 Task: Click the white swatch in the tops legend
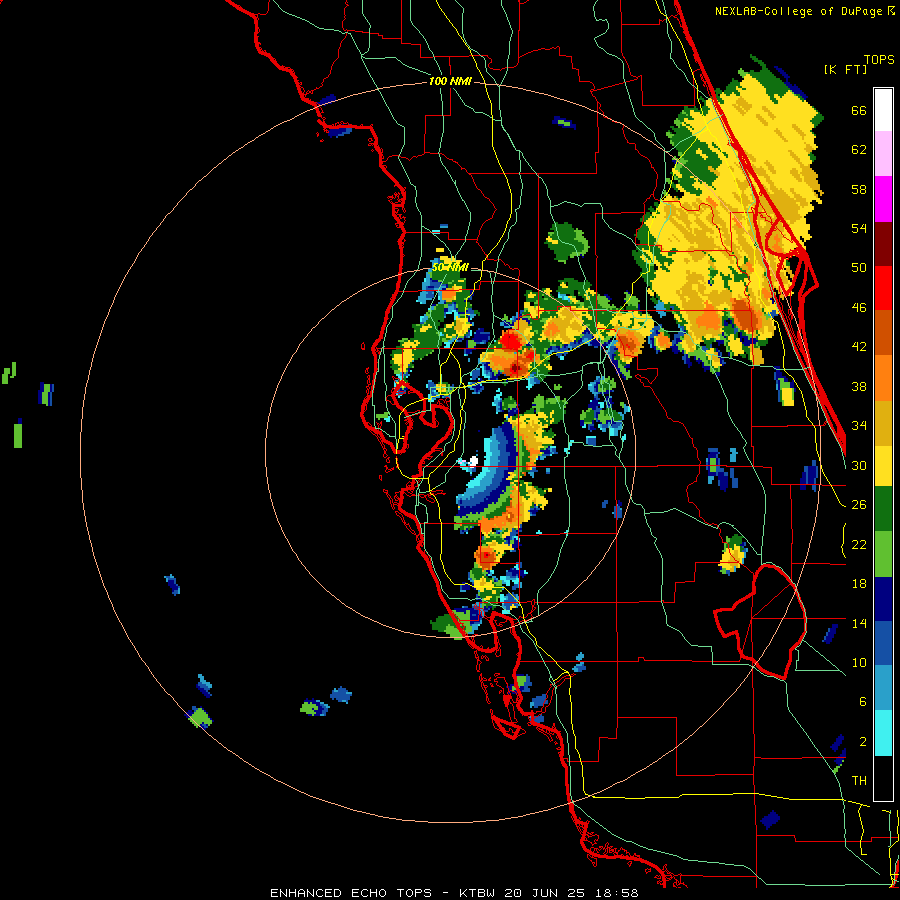pyautogui.click(x=883, y=110)
